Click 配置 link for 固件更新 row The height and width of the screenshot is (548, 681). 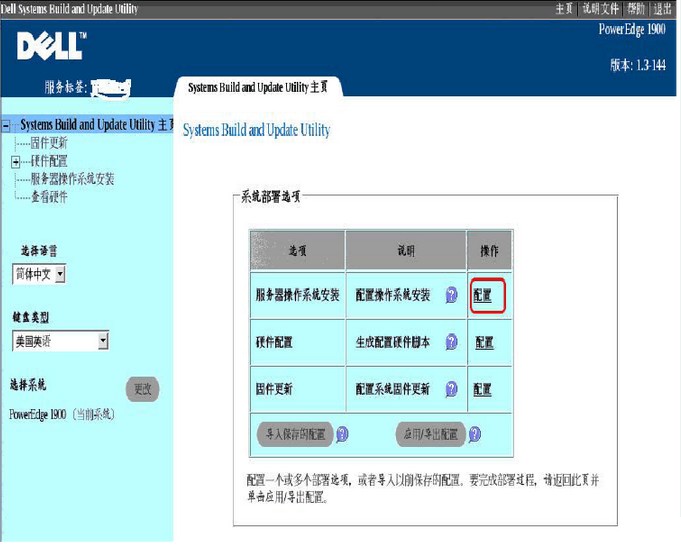[x=482, y=389]
